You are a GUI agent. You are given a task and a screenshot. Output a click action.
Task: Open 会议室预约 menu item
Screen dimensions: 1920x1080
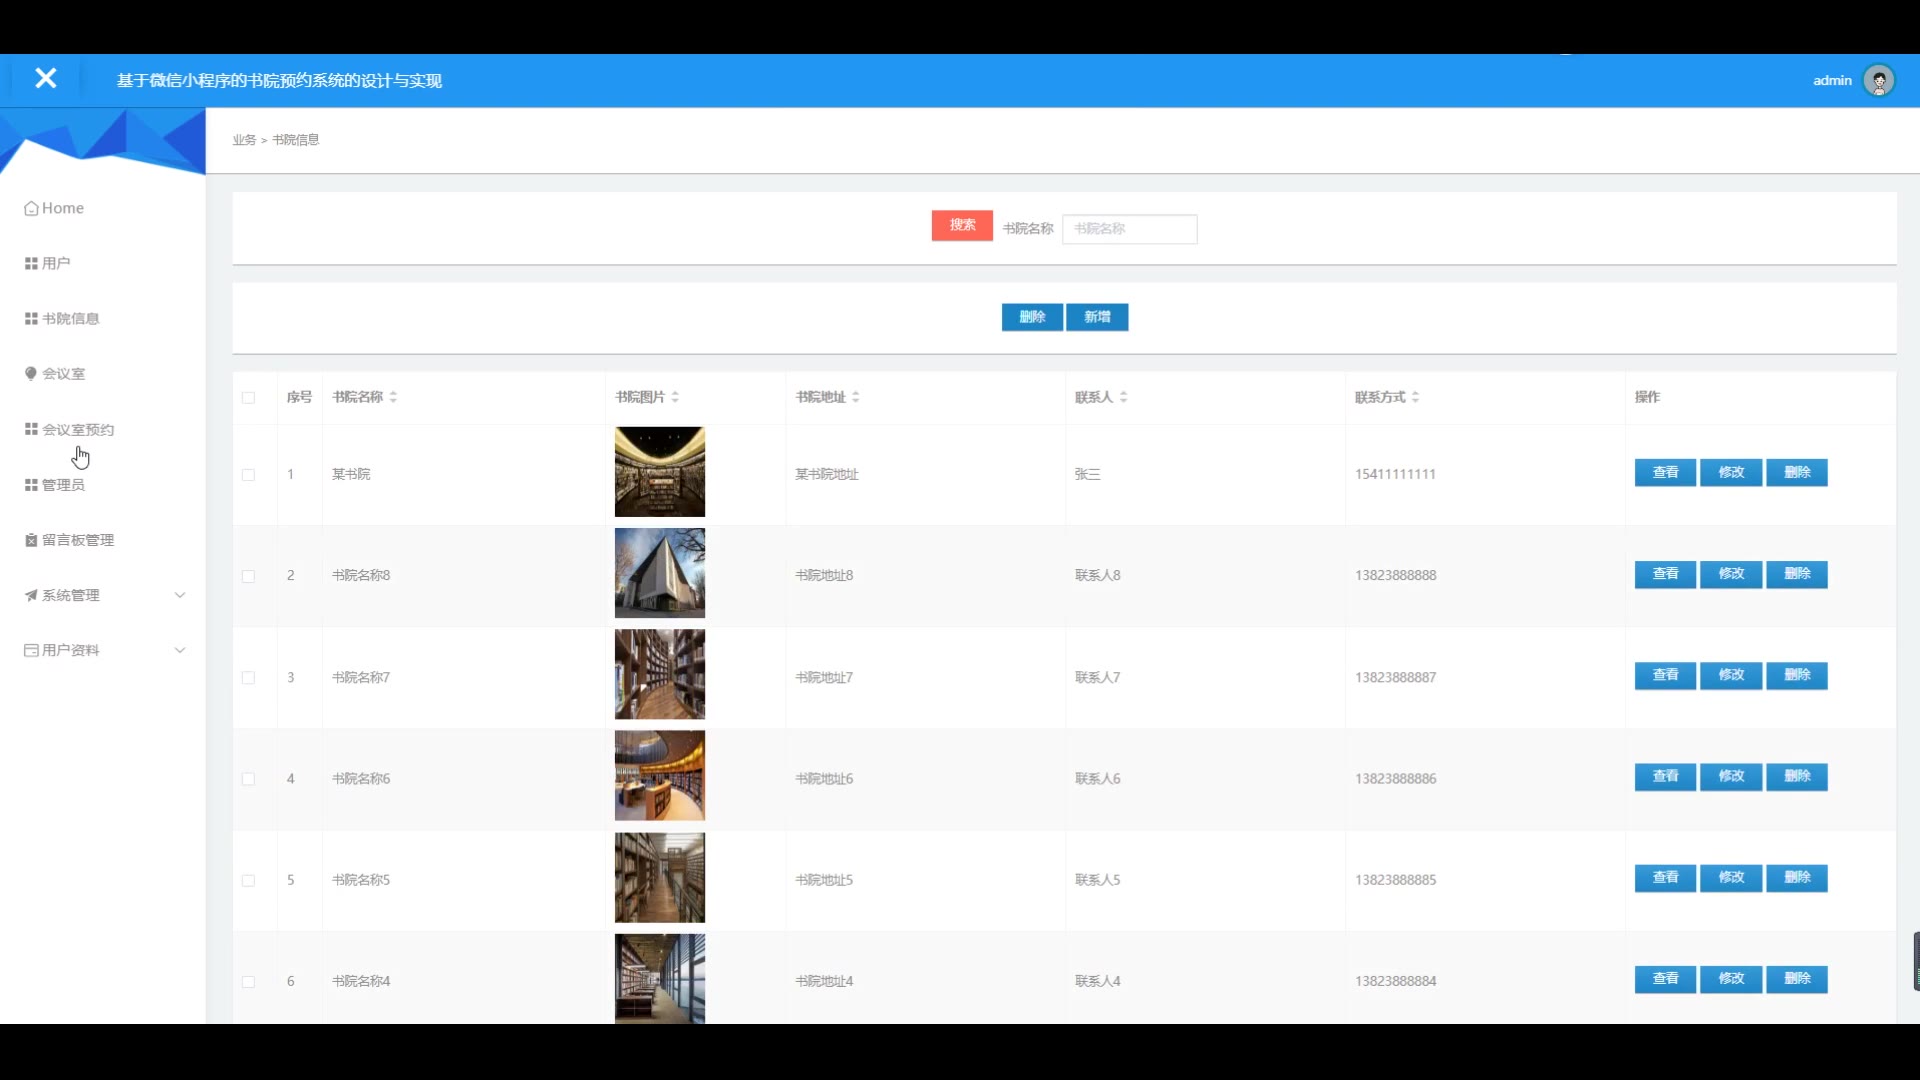coord(78,429)
